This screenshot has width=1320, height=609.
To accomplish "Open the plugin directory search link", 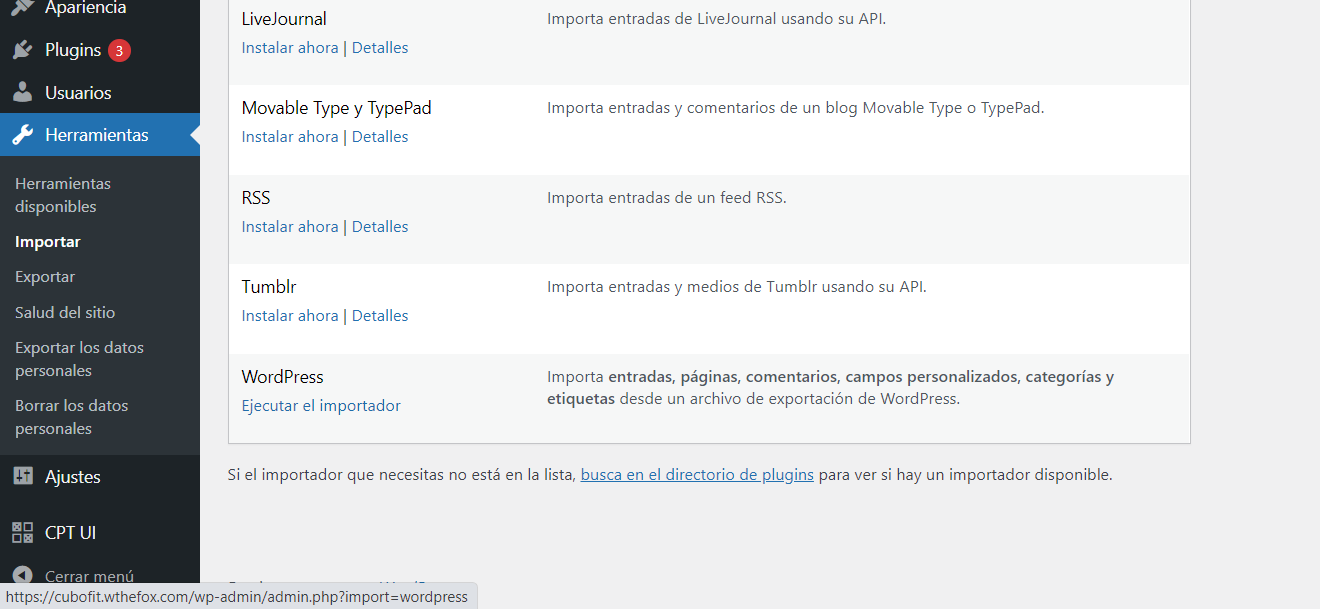I will tap(697, 475).
